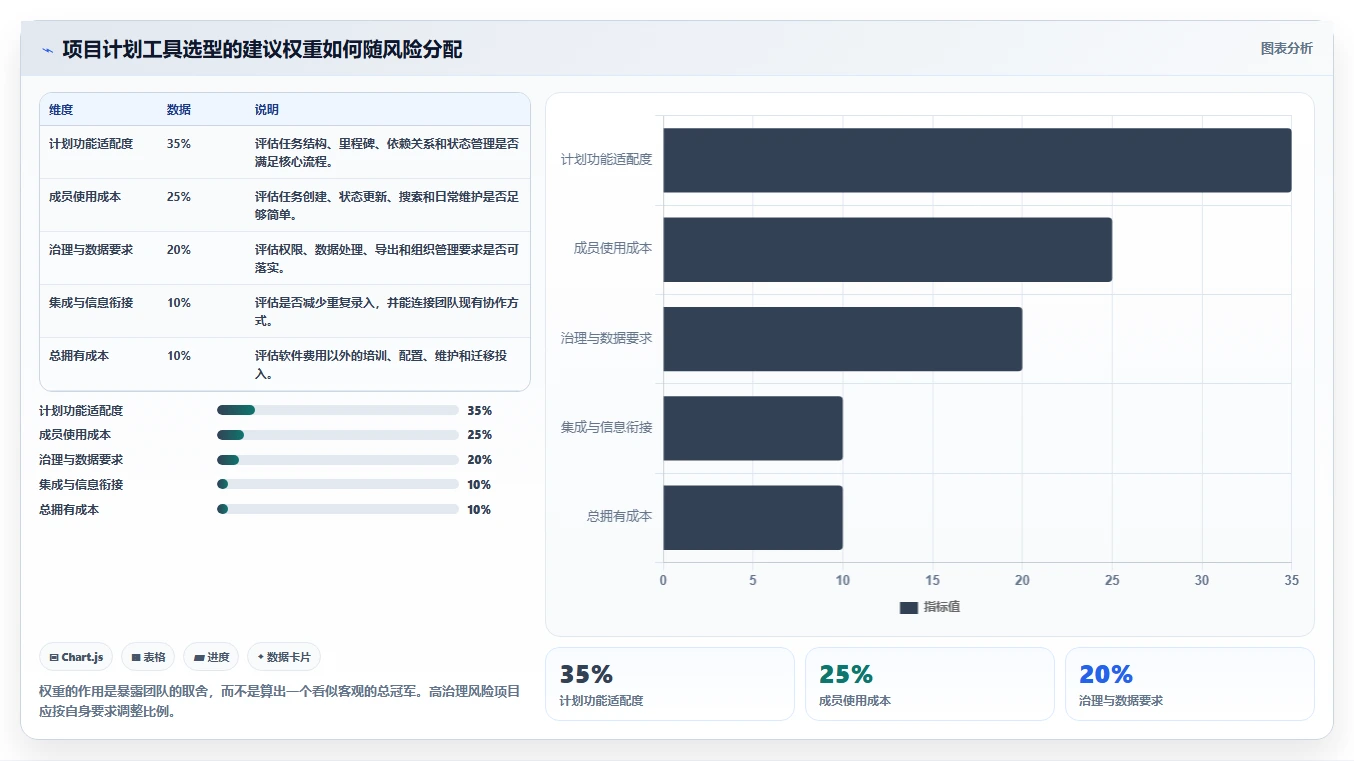This screenshot has height=761, width=1354.
Task: Click the description starting with 评估任务结构
Action: (387, 152)
